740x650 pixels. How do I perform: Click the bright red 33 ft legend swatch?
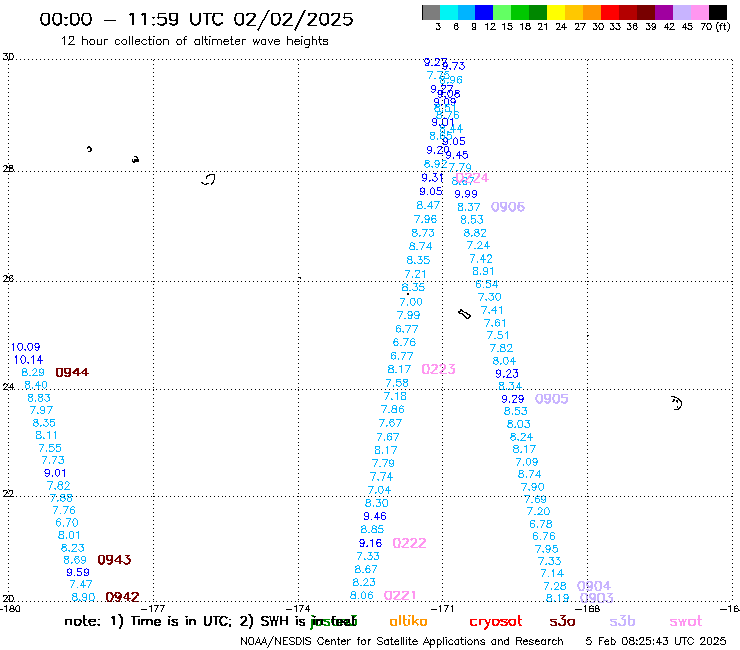pyautogui.click(x=610, y=12)
